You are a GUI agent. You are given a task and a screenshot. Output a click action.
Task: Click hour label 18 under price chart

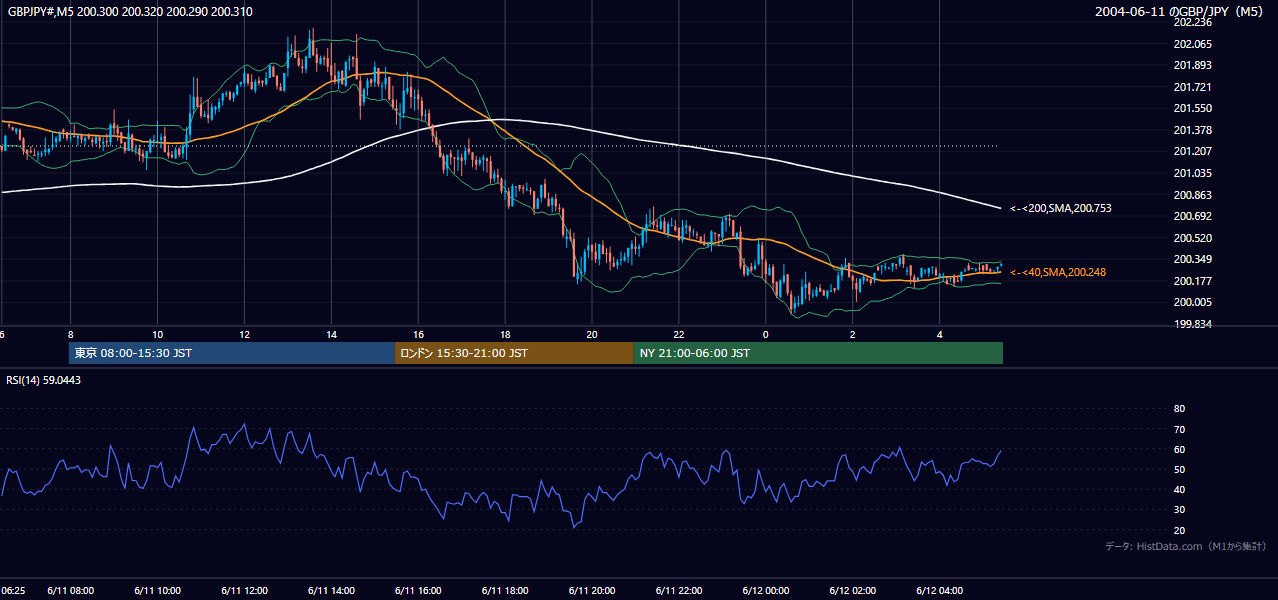[505, 334]
